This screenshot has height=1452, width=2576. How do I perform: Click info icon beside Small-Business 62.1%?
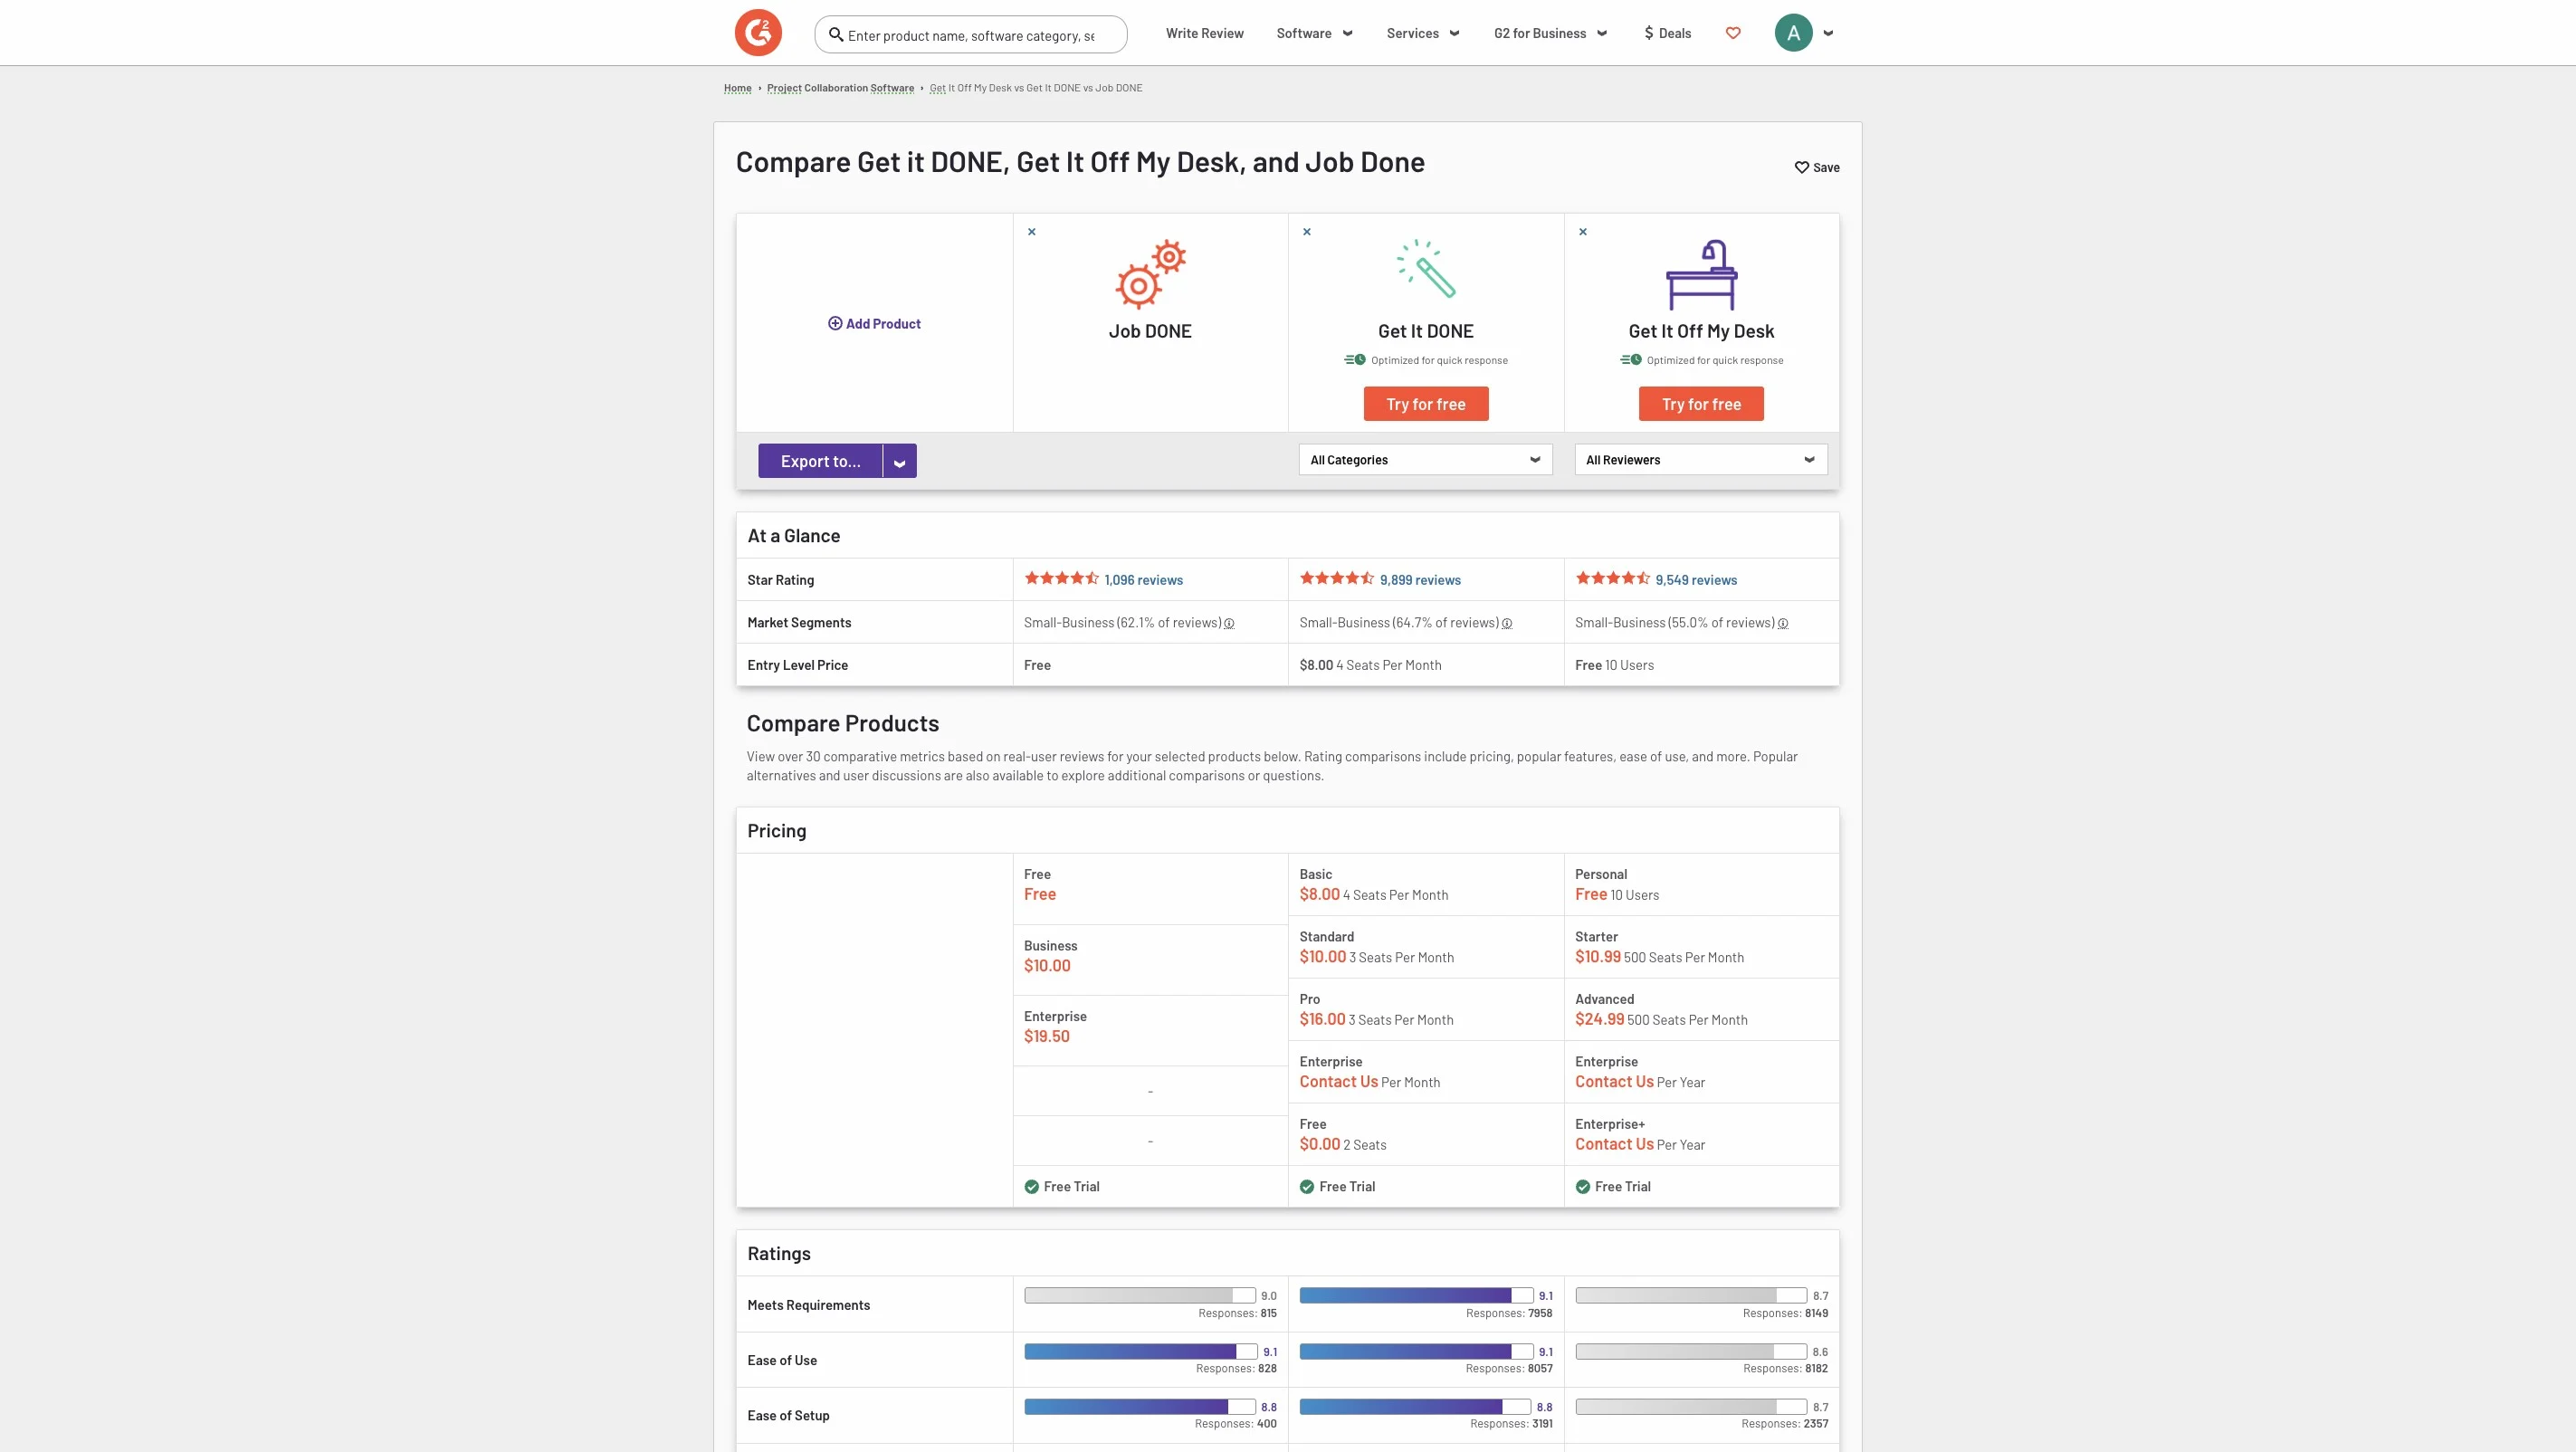point(1229,623)
